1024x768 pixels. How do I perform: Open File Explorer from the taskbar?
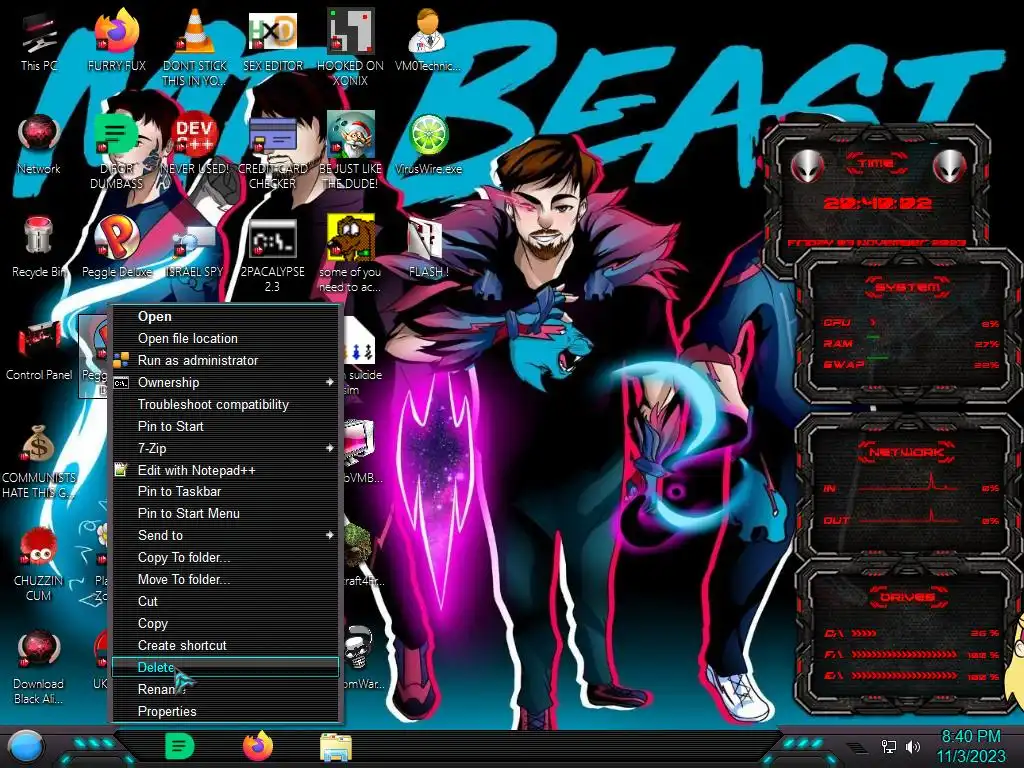[336, 747]
